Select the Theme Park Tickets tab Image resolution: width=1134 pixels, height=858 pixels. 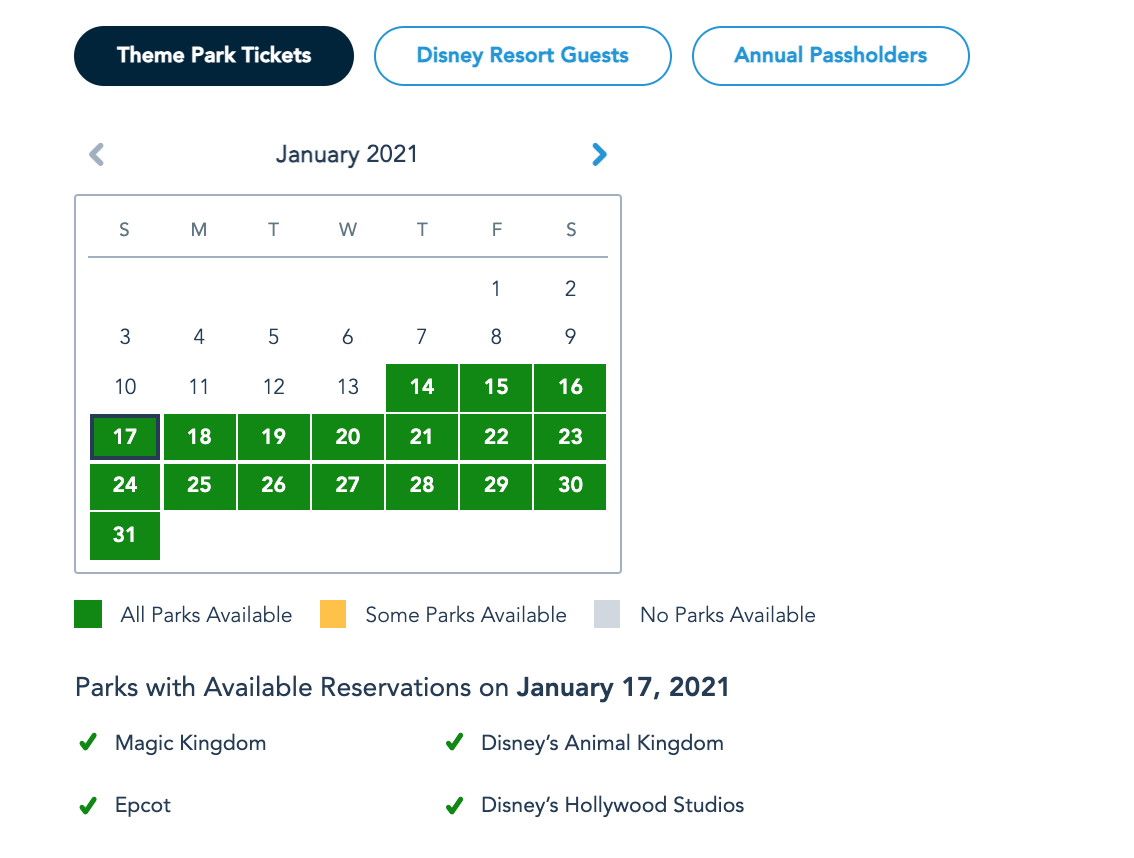(x=214, y=56)
